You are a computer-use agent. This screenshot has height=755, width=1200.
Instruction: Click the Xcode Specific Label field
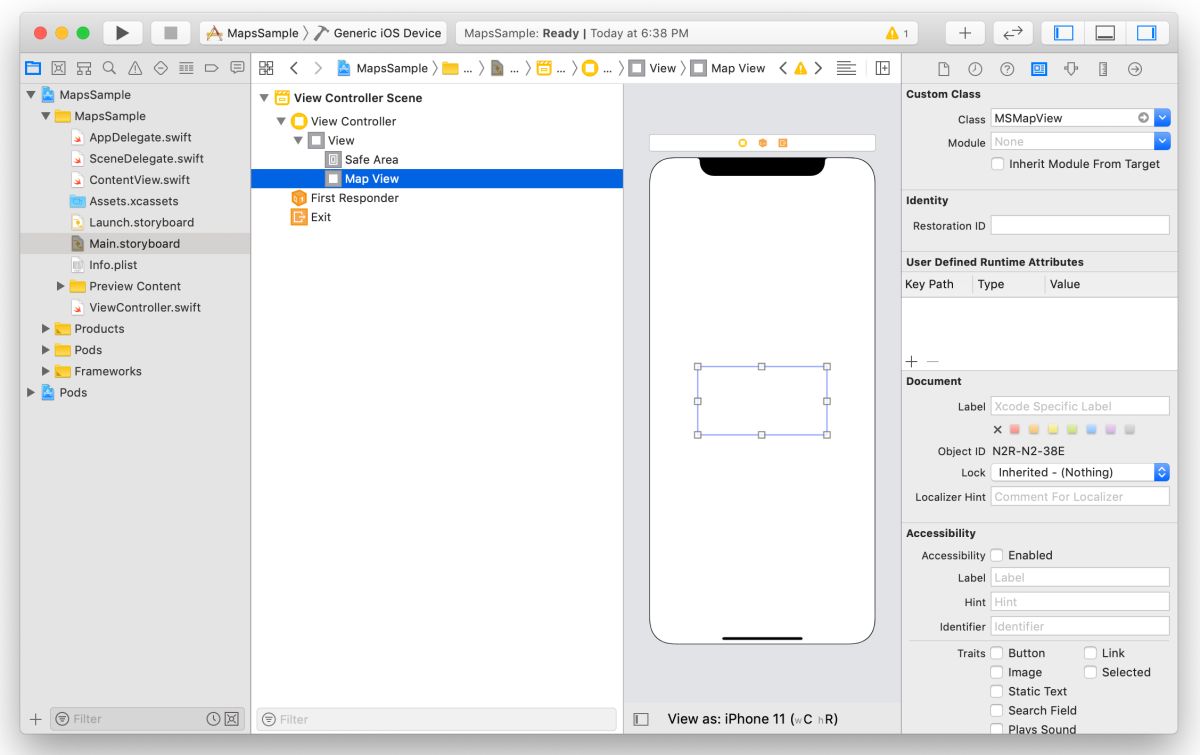(1080, 406)
